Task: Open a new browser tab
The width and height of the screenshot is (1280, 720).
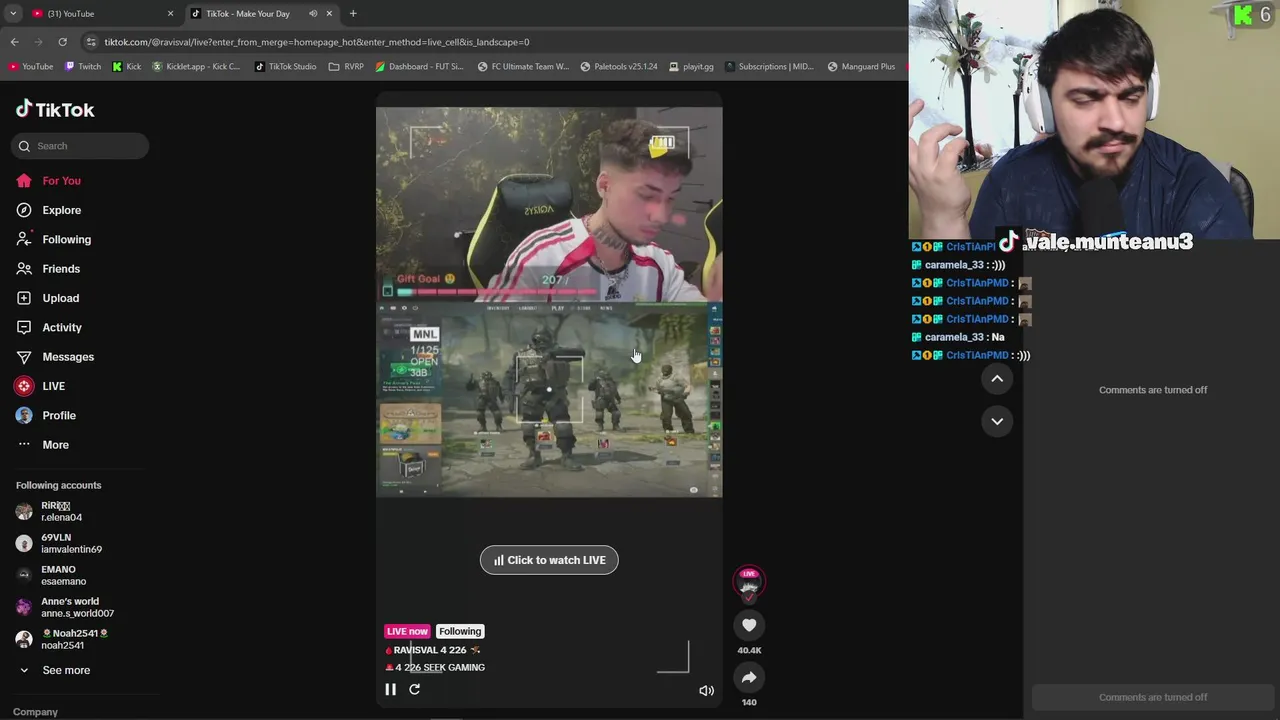Action: click(x=353, y=14)
